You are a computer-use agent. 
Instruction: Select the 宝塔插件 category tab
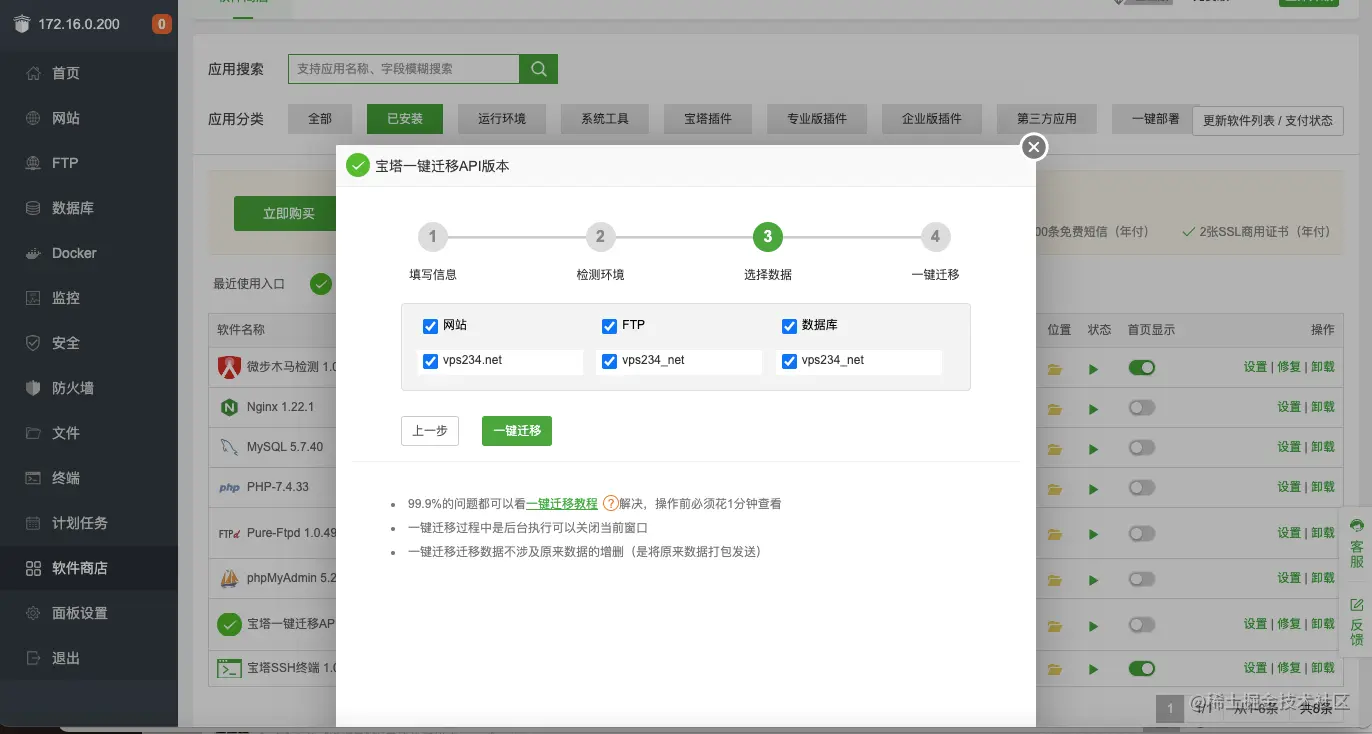pyautogui.click(x=708, y=119)
